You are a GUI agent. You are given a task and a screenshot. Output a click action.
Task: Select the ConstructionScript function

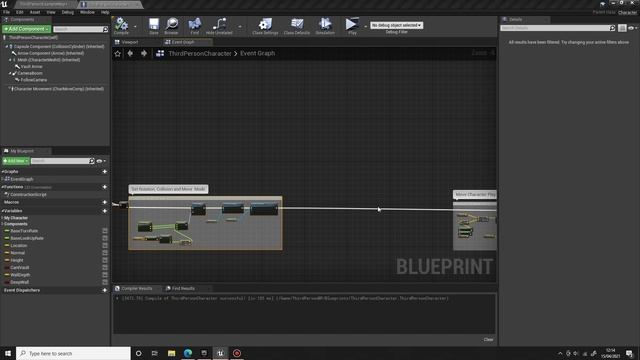pos(28,195)
